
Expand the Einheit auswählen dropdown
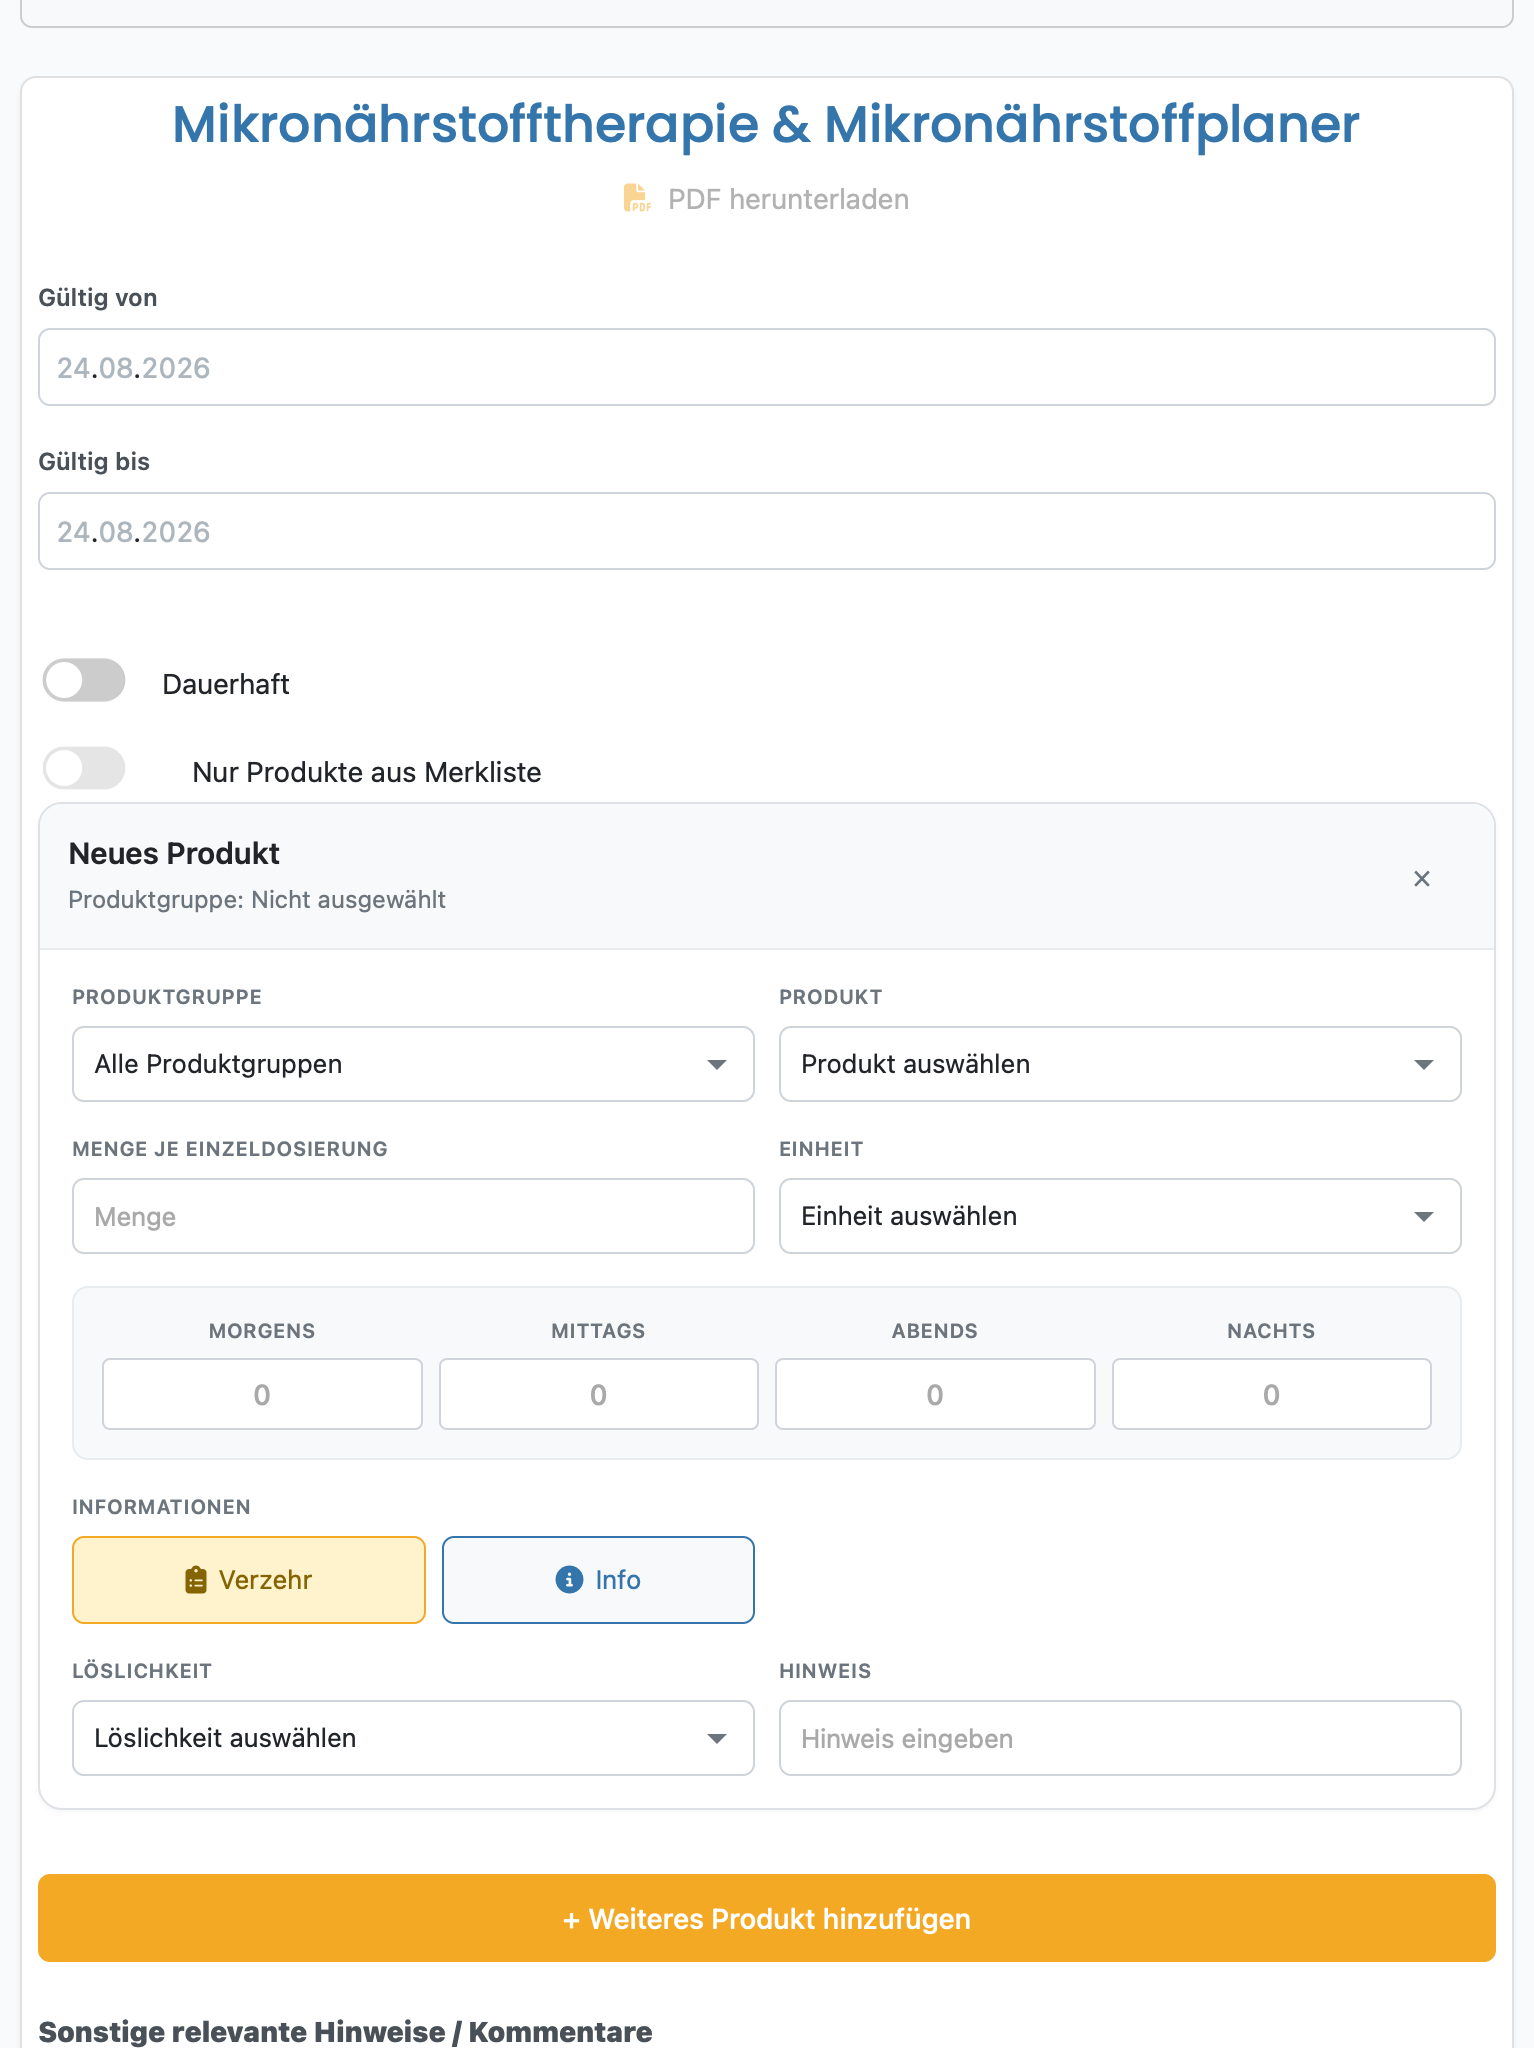tap(1120, 1216)
